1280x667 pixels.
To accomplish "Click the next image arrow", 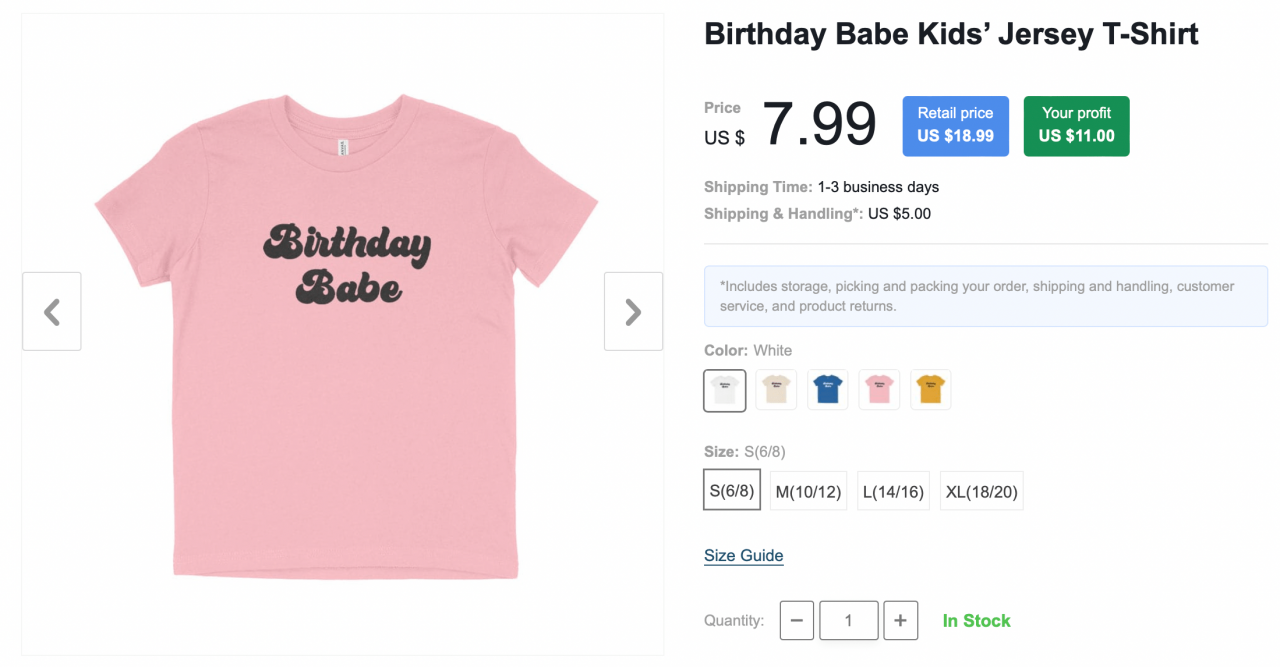I will (633, 311).
